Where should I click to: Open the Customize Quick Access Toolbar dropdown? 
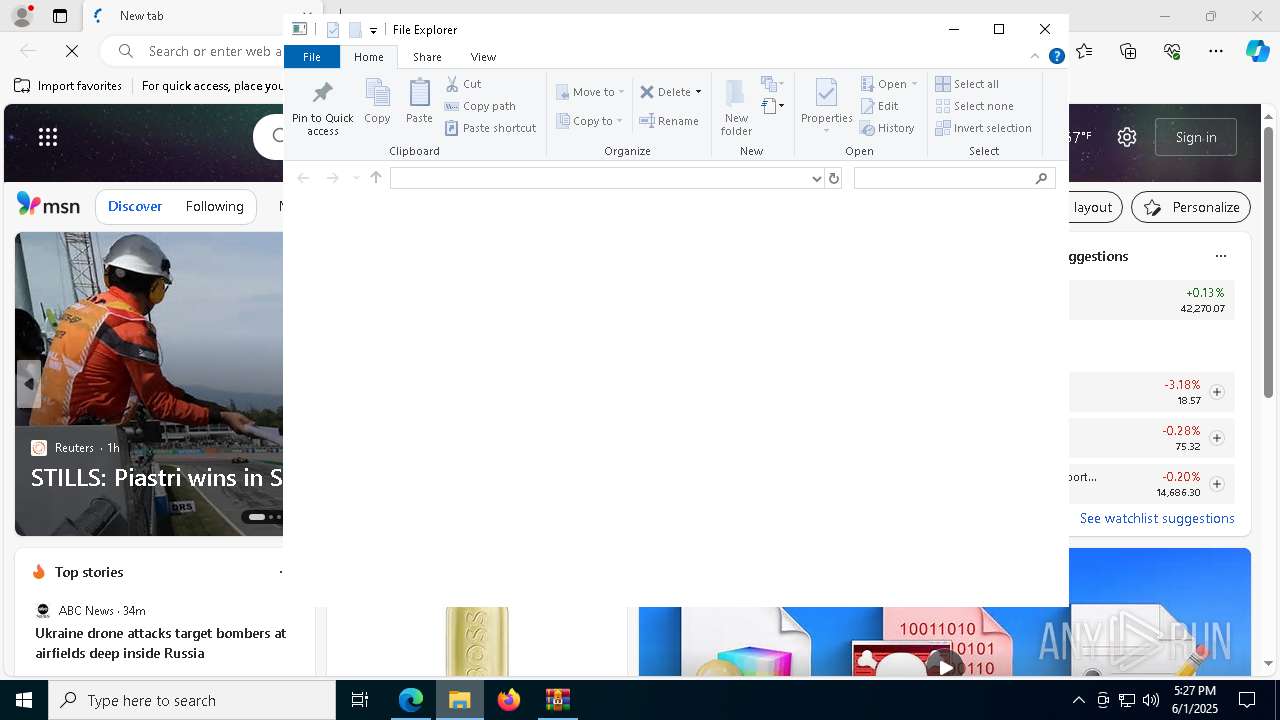coord(373,31)
